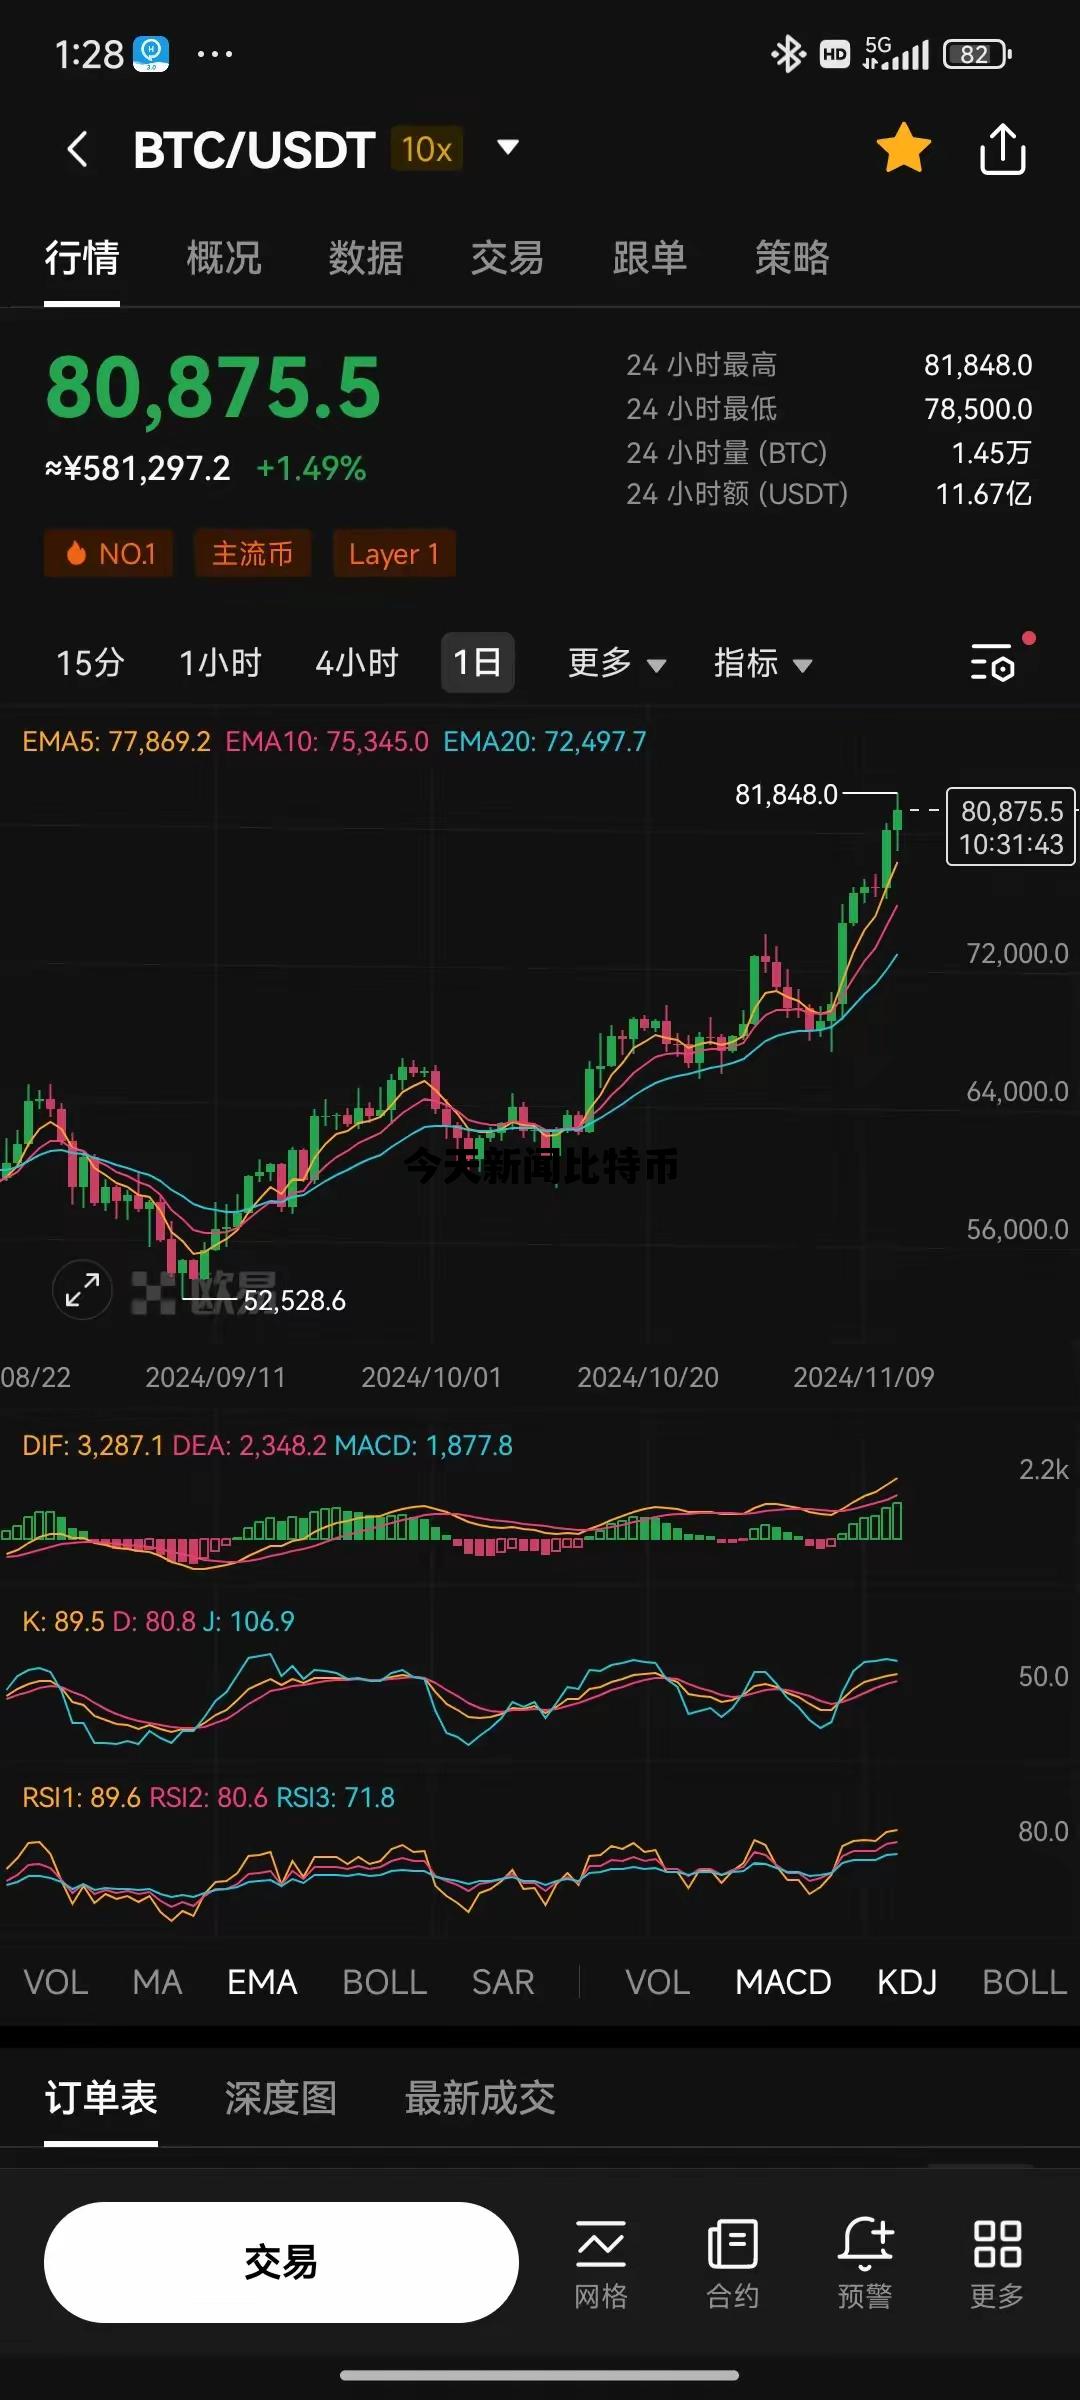The height and width of the screenshot is (2400, 1080).
Task: Switch to the 深度图 tab
Action: tap(281, 2098)
